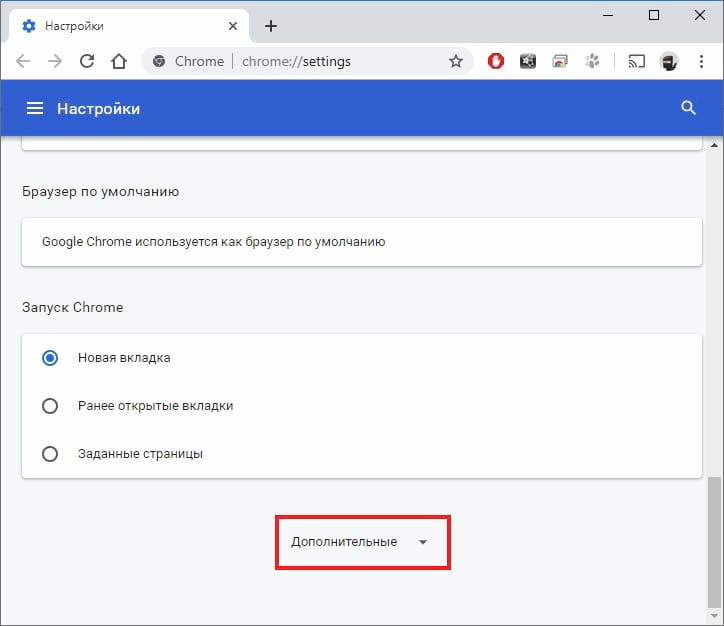724x626 pixels.
Task: Open the home page via house icon
Action: tap(119, 61)
